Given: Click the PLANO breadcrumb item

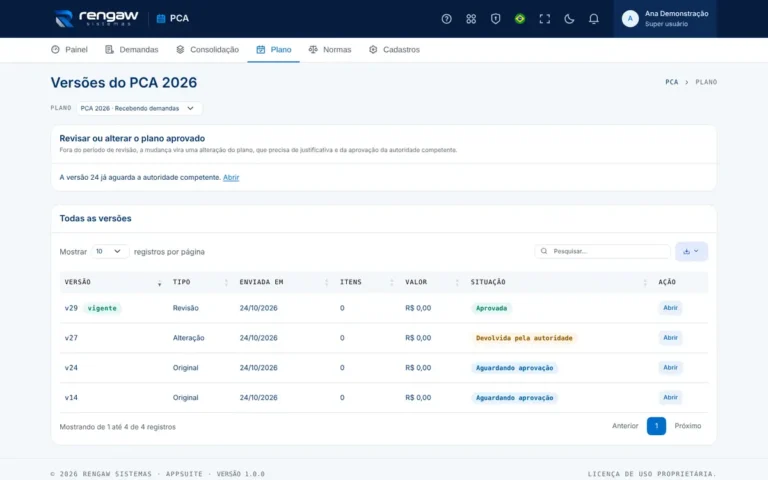Looking at the screenshot, I should tap(706, 82).
